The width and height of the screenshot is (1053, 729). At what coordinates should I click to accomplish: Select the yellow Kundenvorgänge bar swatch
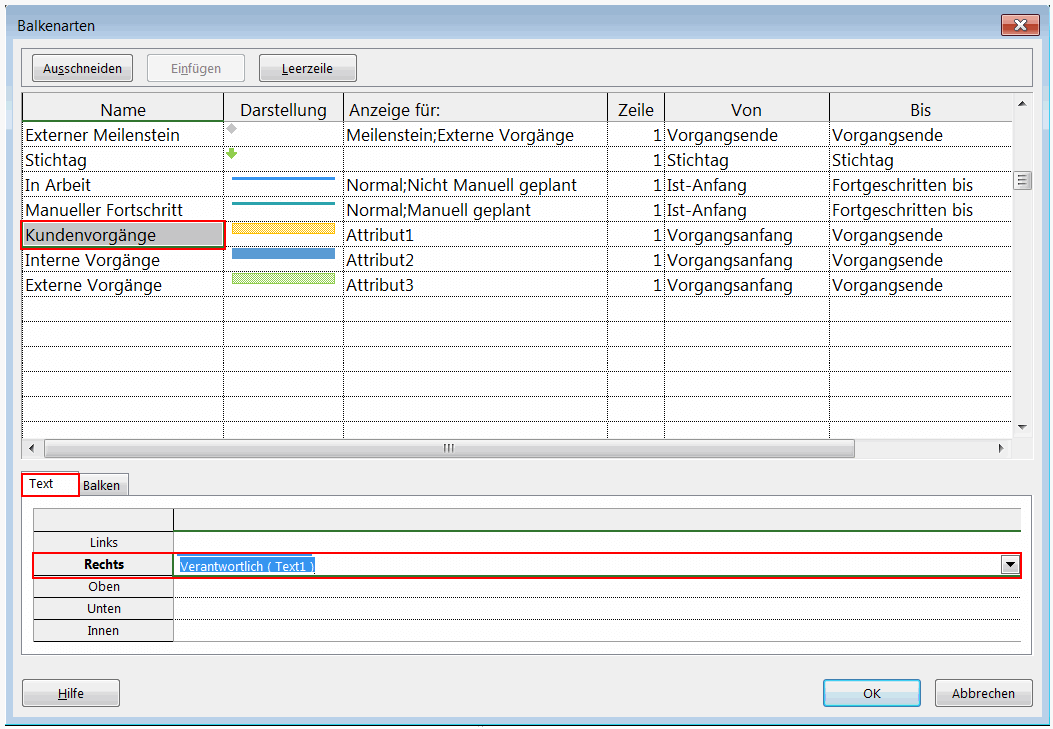point(283,229)
